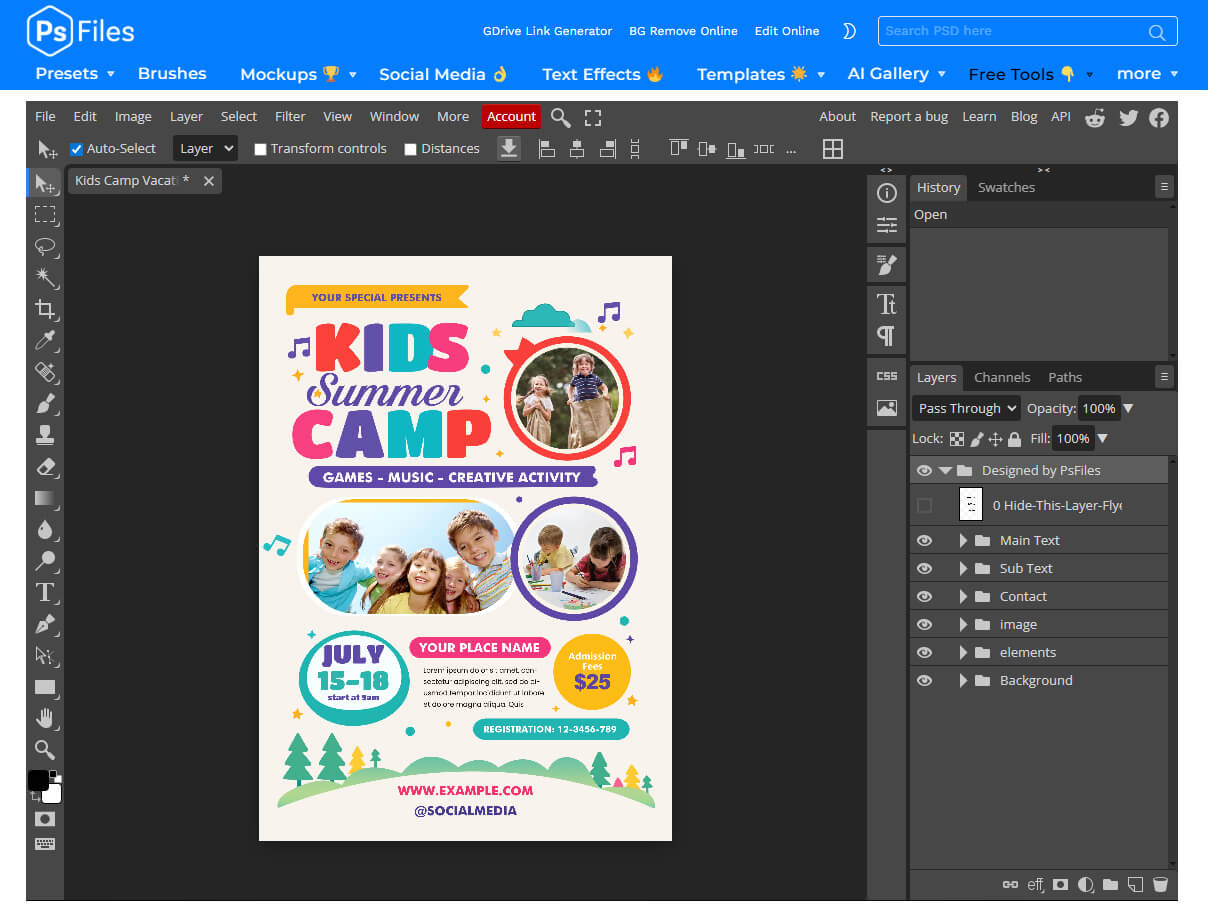This screenshot has height=914, width=1208.
Task: Click the Account button
Action: point(511,116)
